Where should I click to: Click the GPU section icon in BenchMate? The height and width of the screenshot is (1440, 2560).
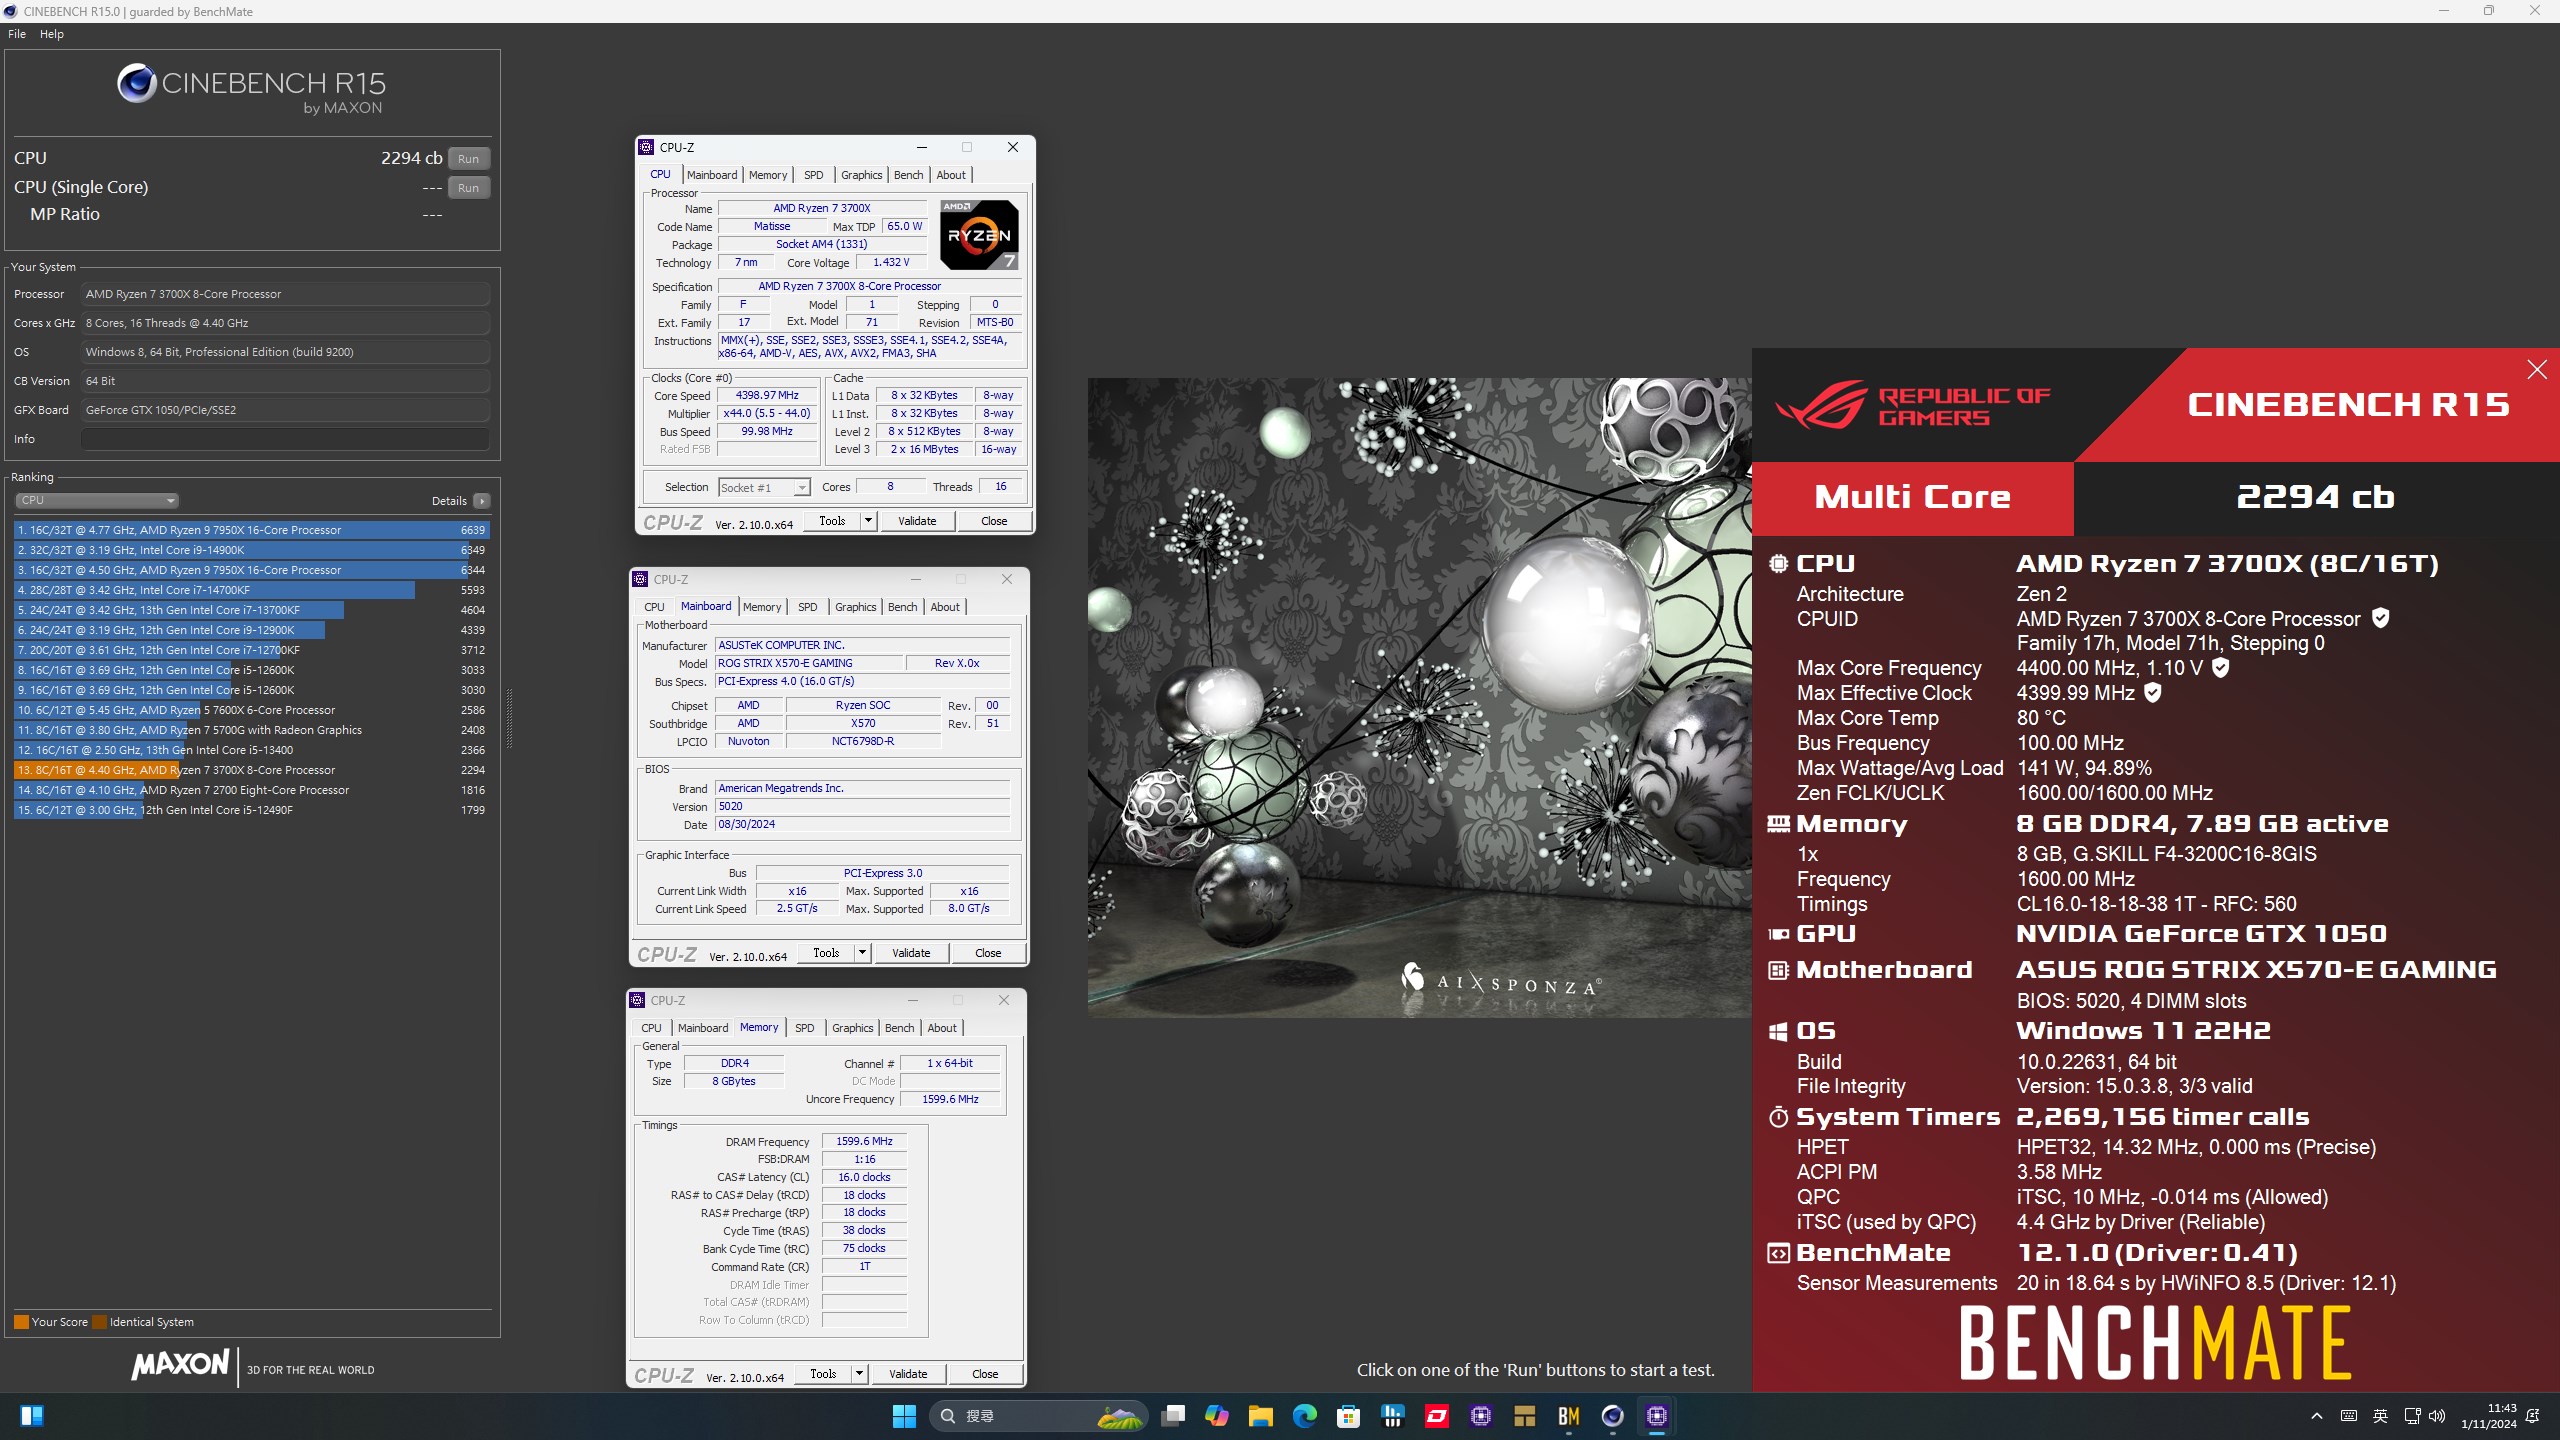pos(1778,934)
